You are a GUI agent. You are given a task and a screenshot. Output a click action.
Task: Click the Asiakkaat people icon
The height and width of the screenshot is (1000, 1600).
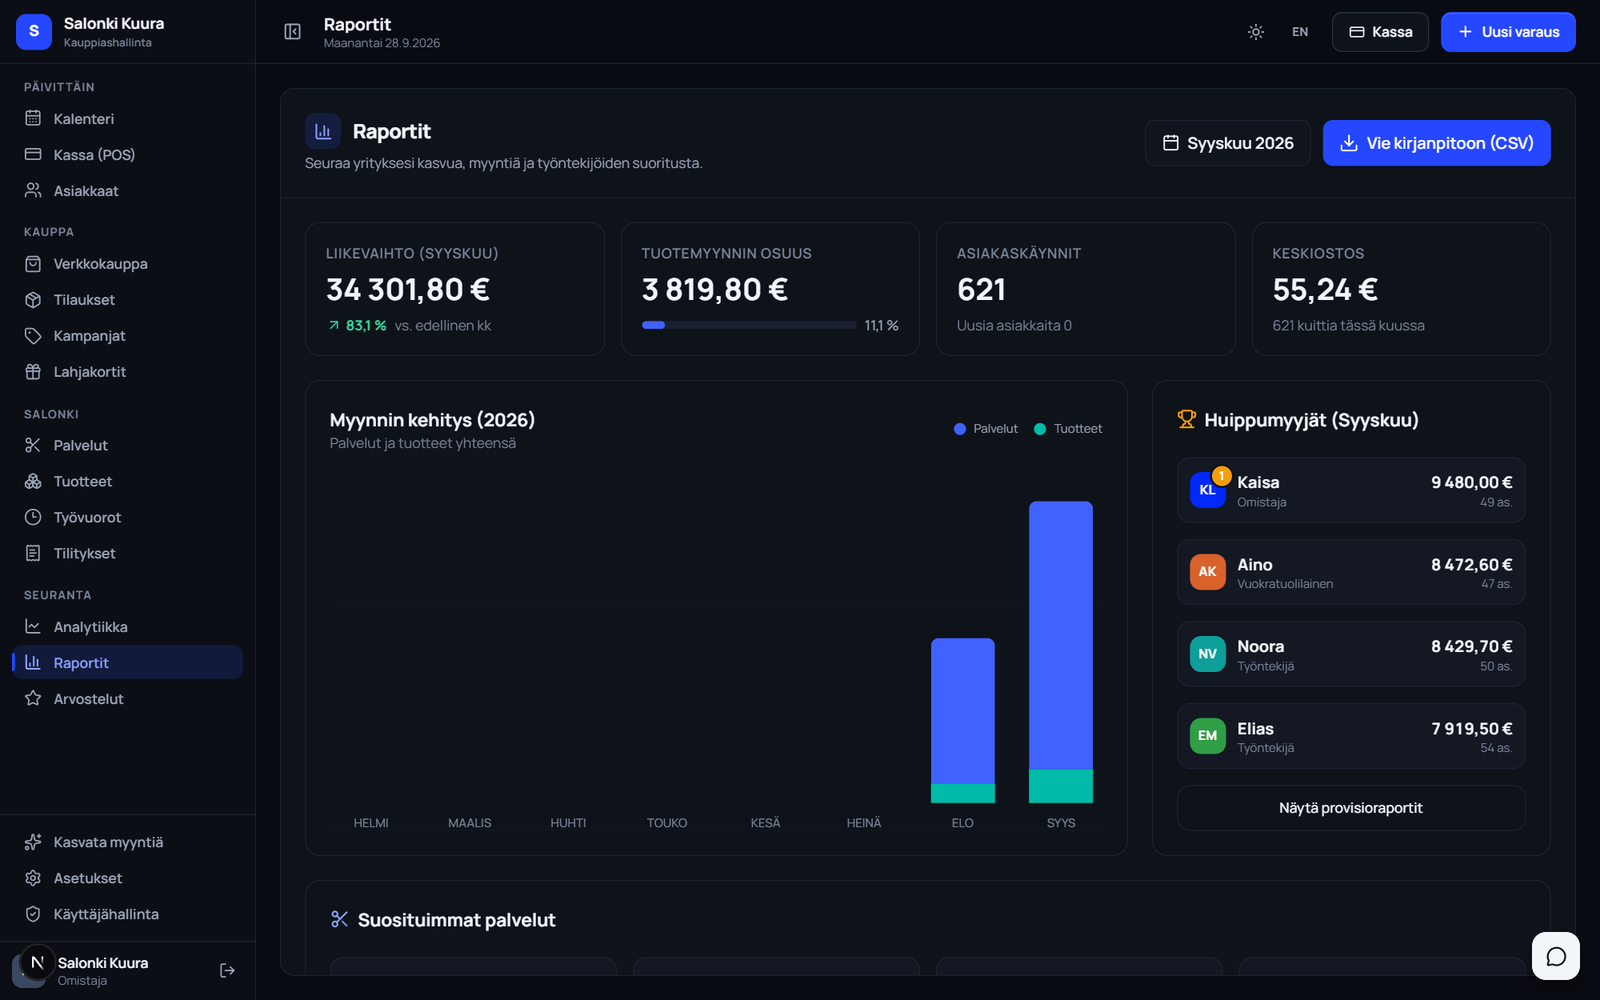(x=33, y=191)
